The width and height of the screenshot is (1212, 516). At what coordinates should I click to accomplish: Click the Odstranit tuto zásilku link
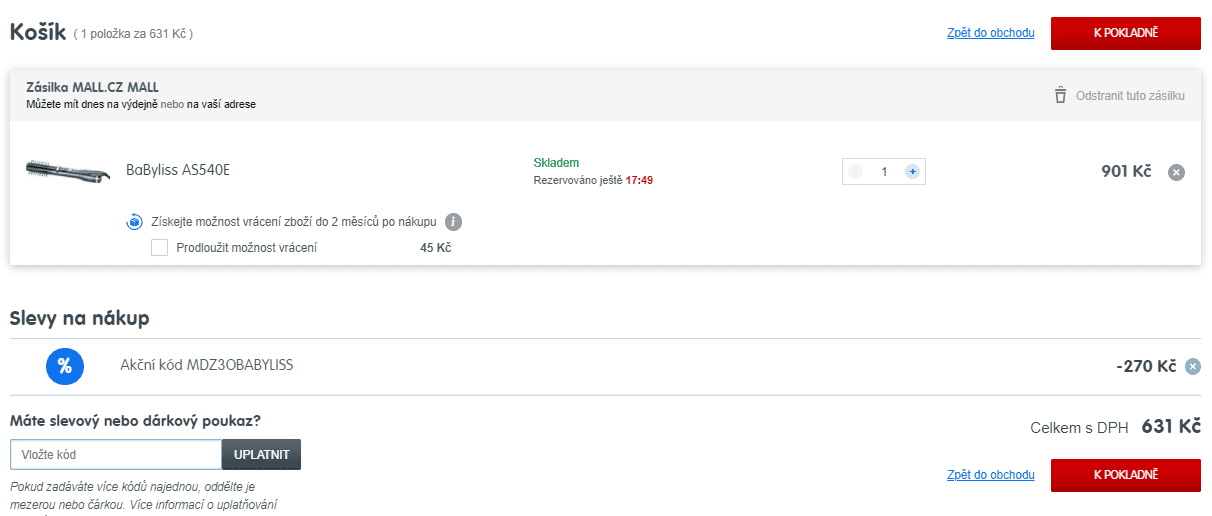click(x=1130, y=96)
